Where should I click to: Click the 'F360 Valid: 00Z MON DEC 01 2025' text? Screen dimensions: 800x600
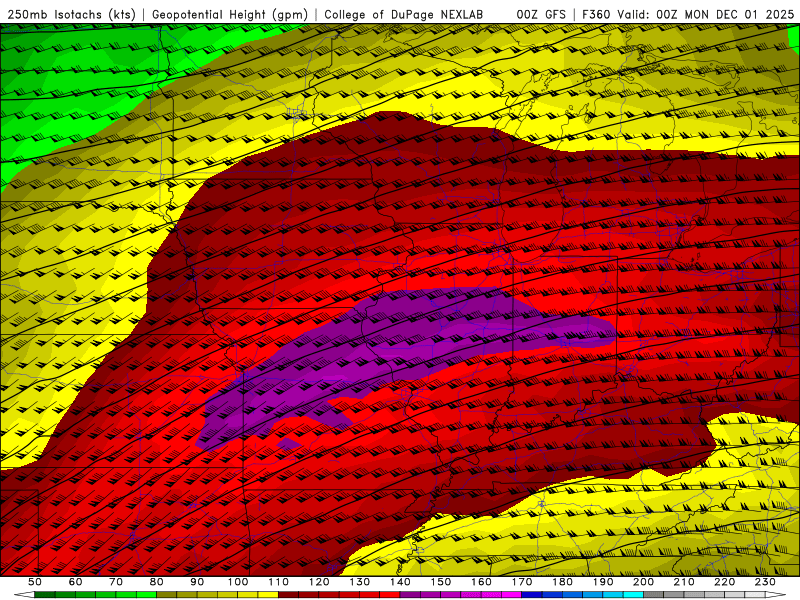(688, 15)
